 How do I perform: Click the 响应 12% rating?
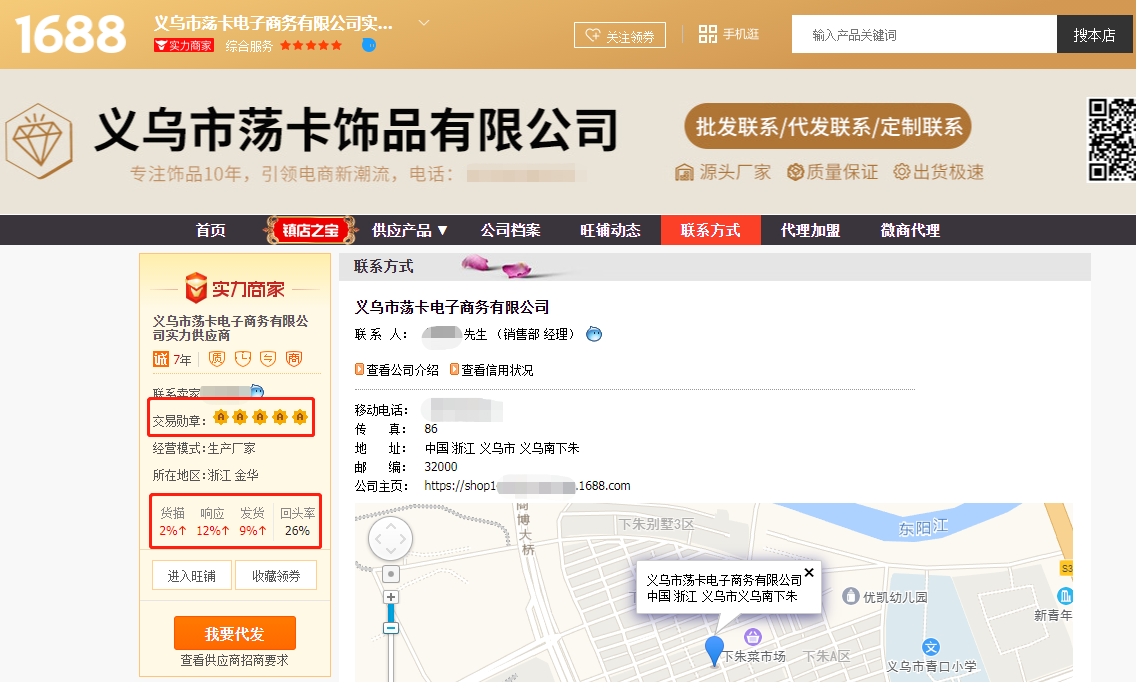click(212, 522)
